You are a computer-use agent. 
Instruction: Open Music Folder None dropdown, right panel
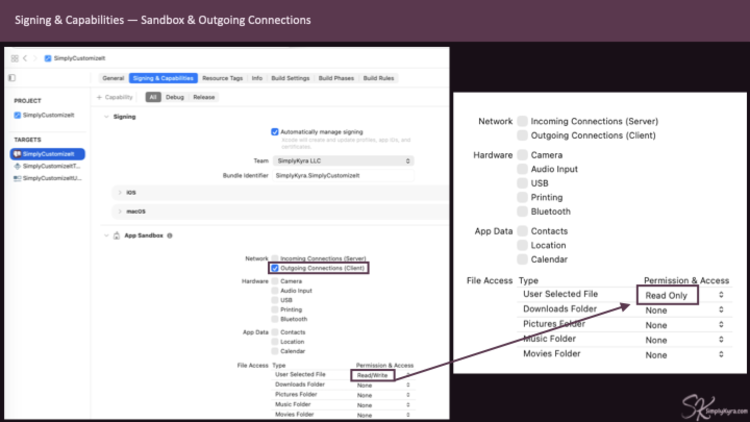click(x=684, y=340)
